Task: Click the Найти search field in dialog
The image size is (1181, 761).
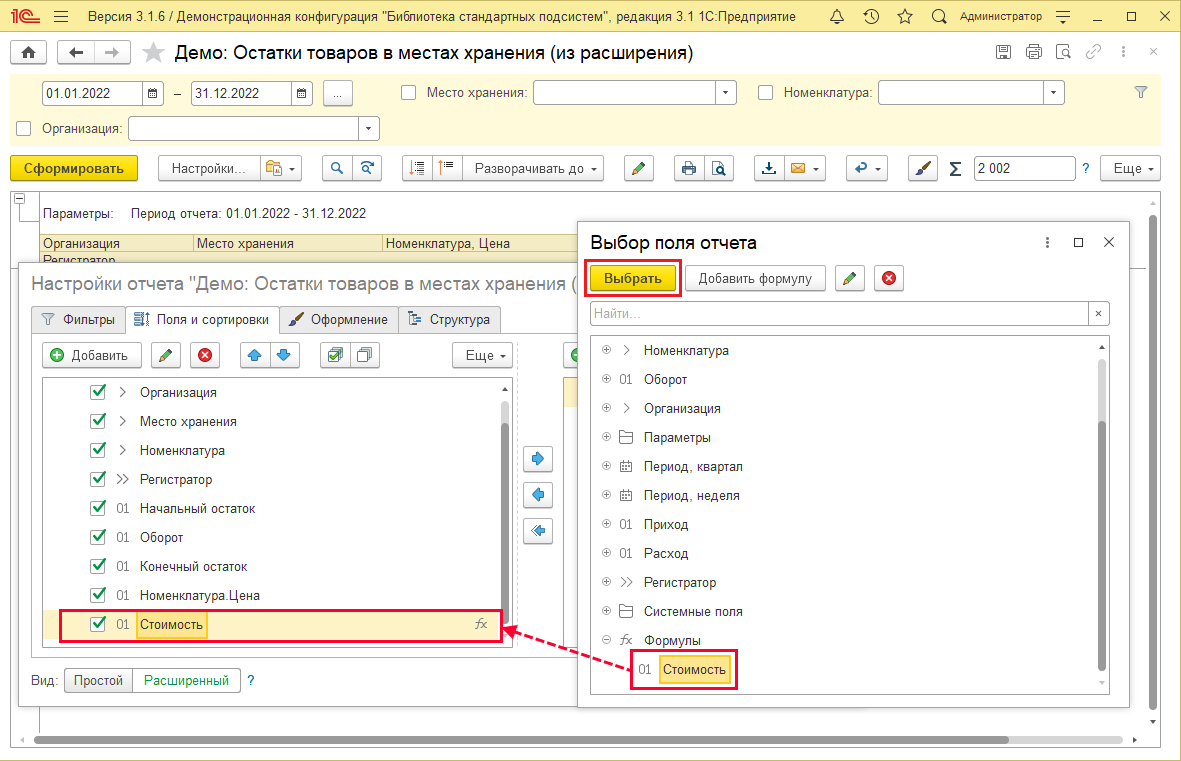Action: tap(839, 313)
